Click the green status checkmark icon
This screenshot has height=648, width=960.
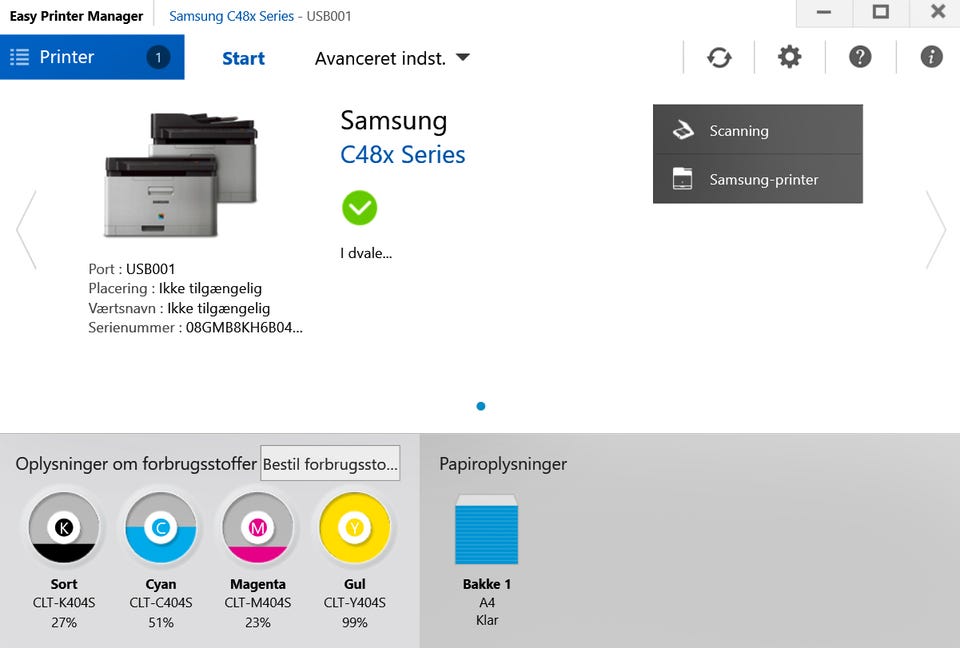[359, 208]
